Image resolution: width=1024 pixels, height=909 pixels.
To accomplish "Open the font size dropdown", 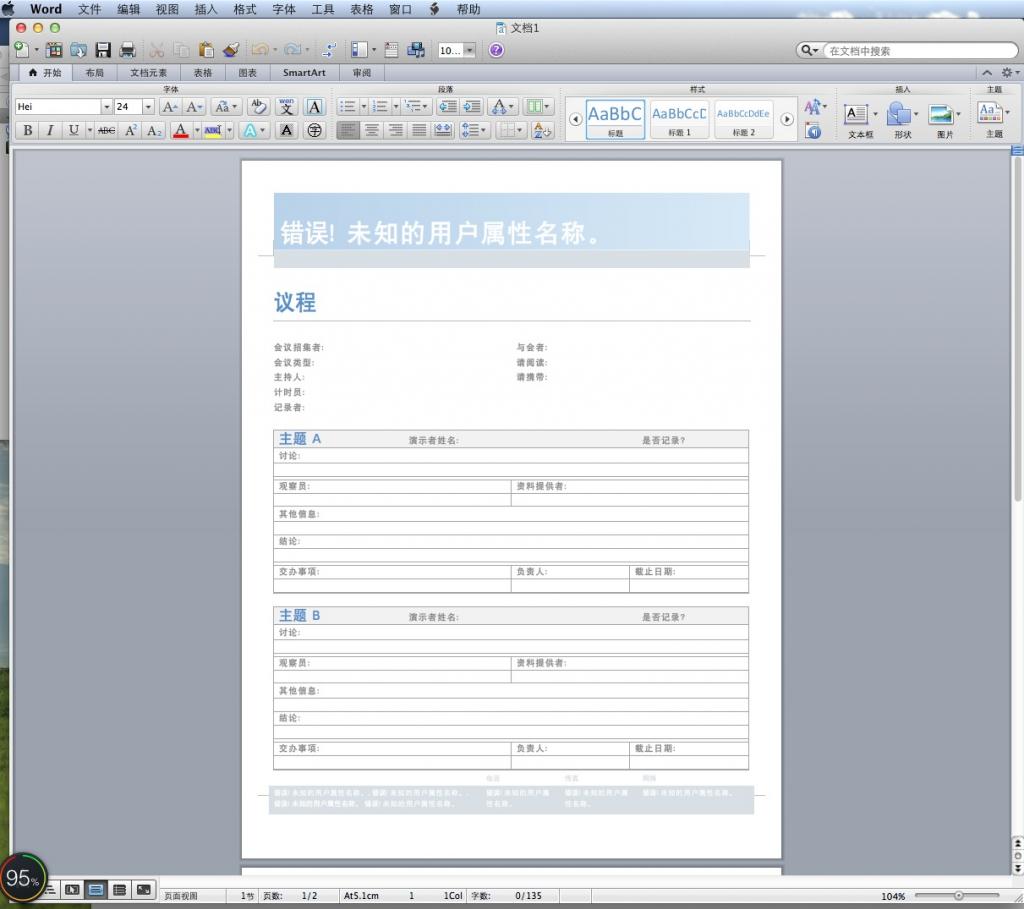I will point(148,106).
